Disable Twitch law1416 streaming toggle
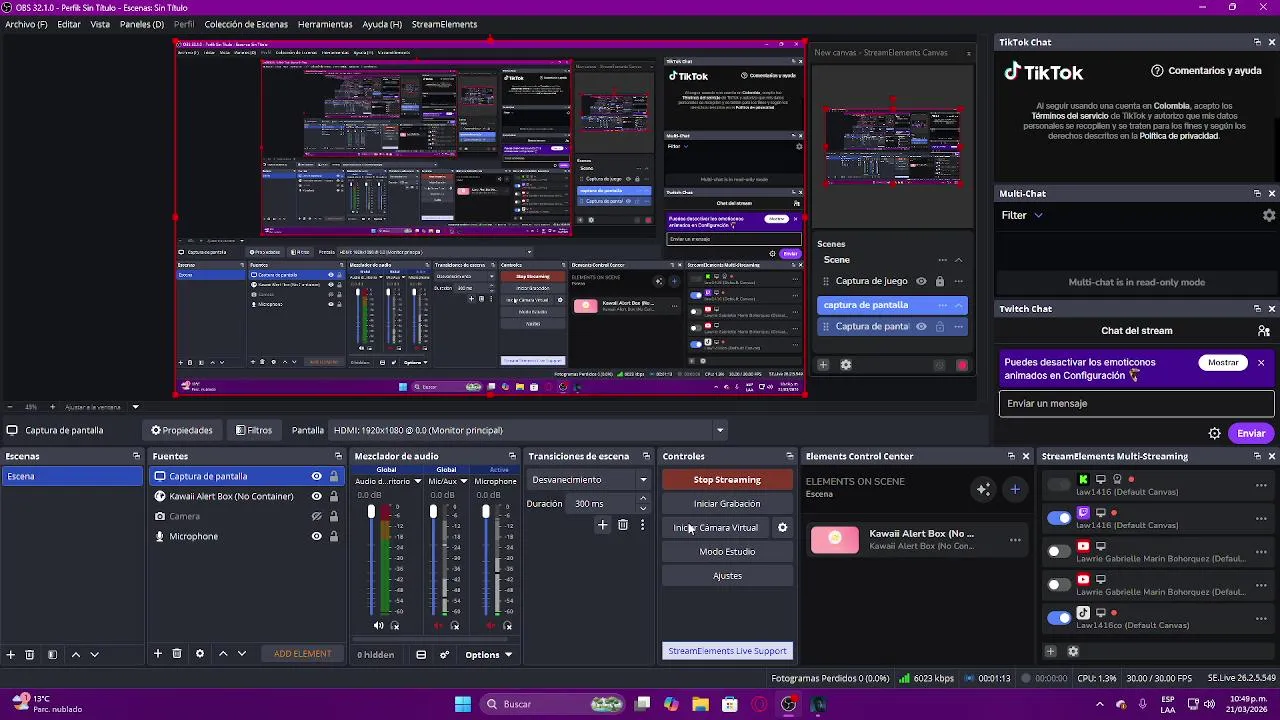This screenshot has width=1280, height=720. click(1058, 518)
